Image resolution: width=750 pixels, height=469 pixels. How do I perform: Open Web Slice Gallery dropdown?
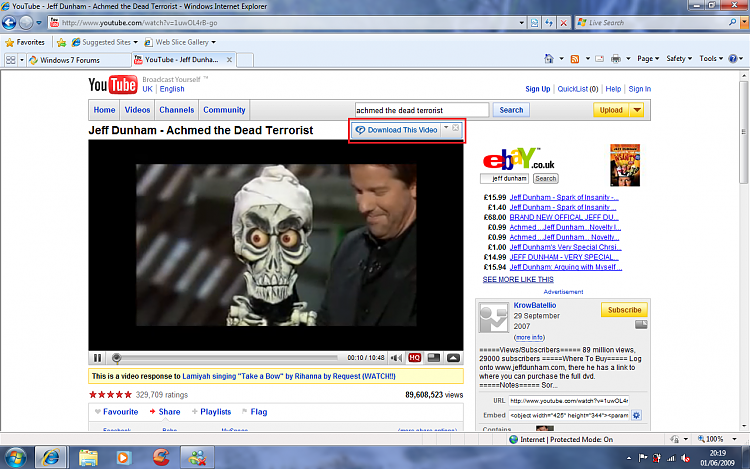click(180, 42)
